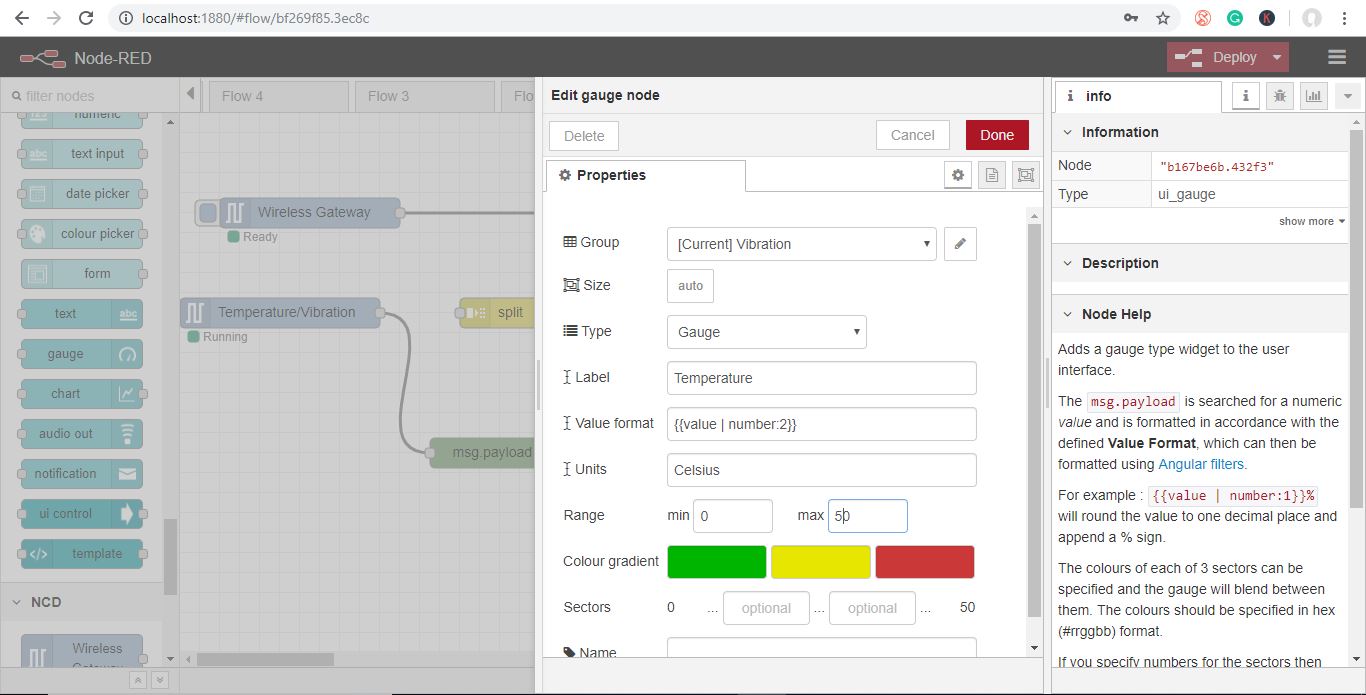
Task: Select the date picker palette node
Action: click(x=82, y=194)
